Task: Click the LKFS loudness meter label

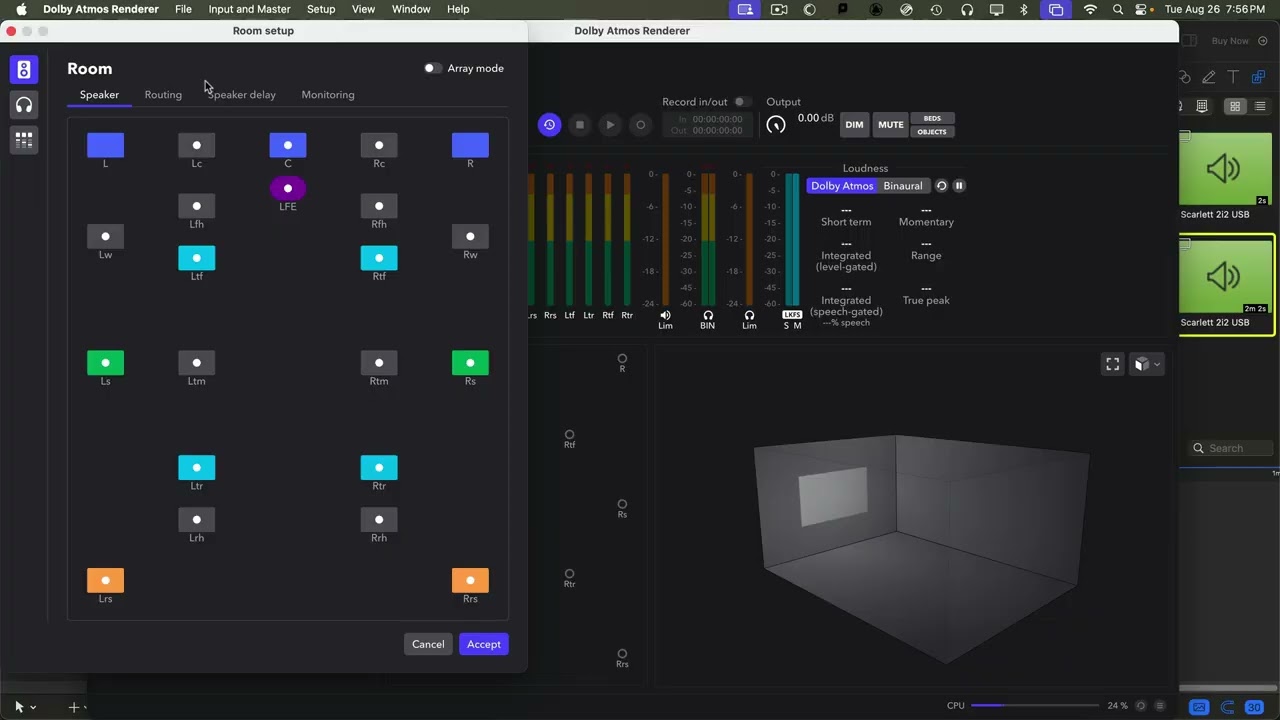Action: click(x=792, y=315)
